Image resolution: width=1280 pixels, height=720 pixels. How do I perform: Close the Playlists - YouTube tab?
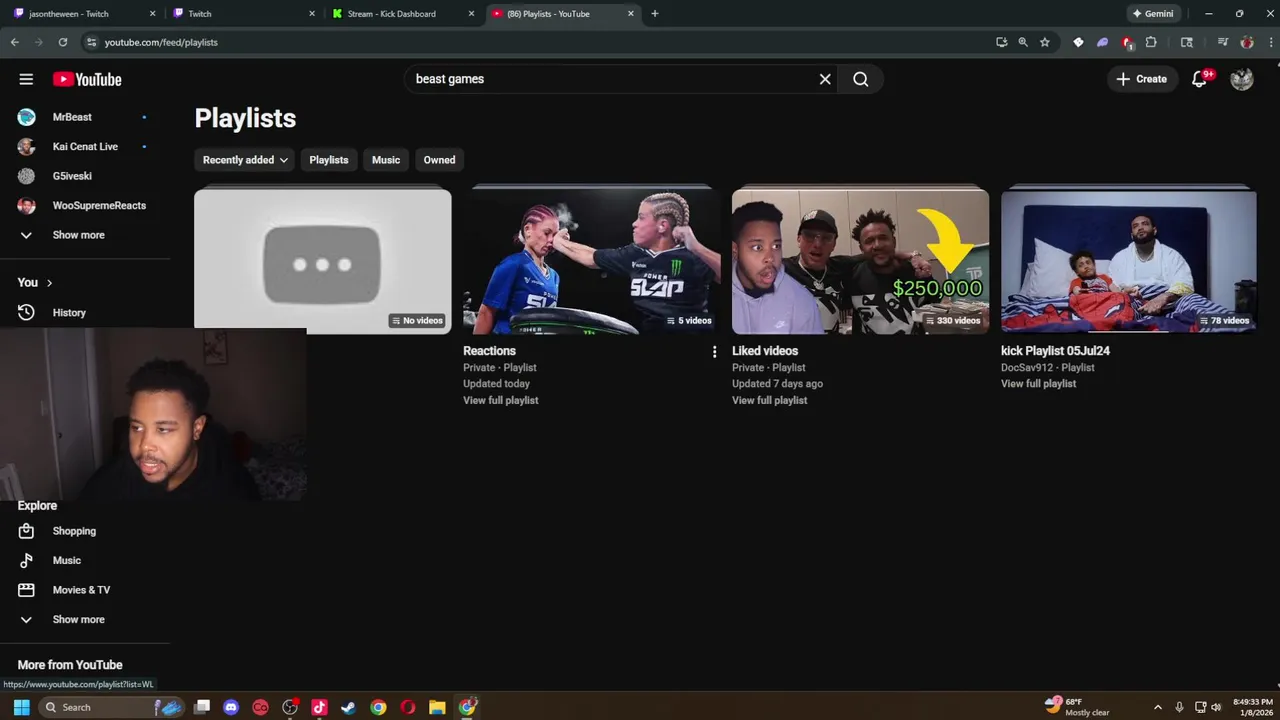pos(631,14)
